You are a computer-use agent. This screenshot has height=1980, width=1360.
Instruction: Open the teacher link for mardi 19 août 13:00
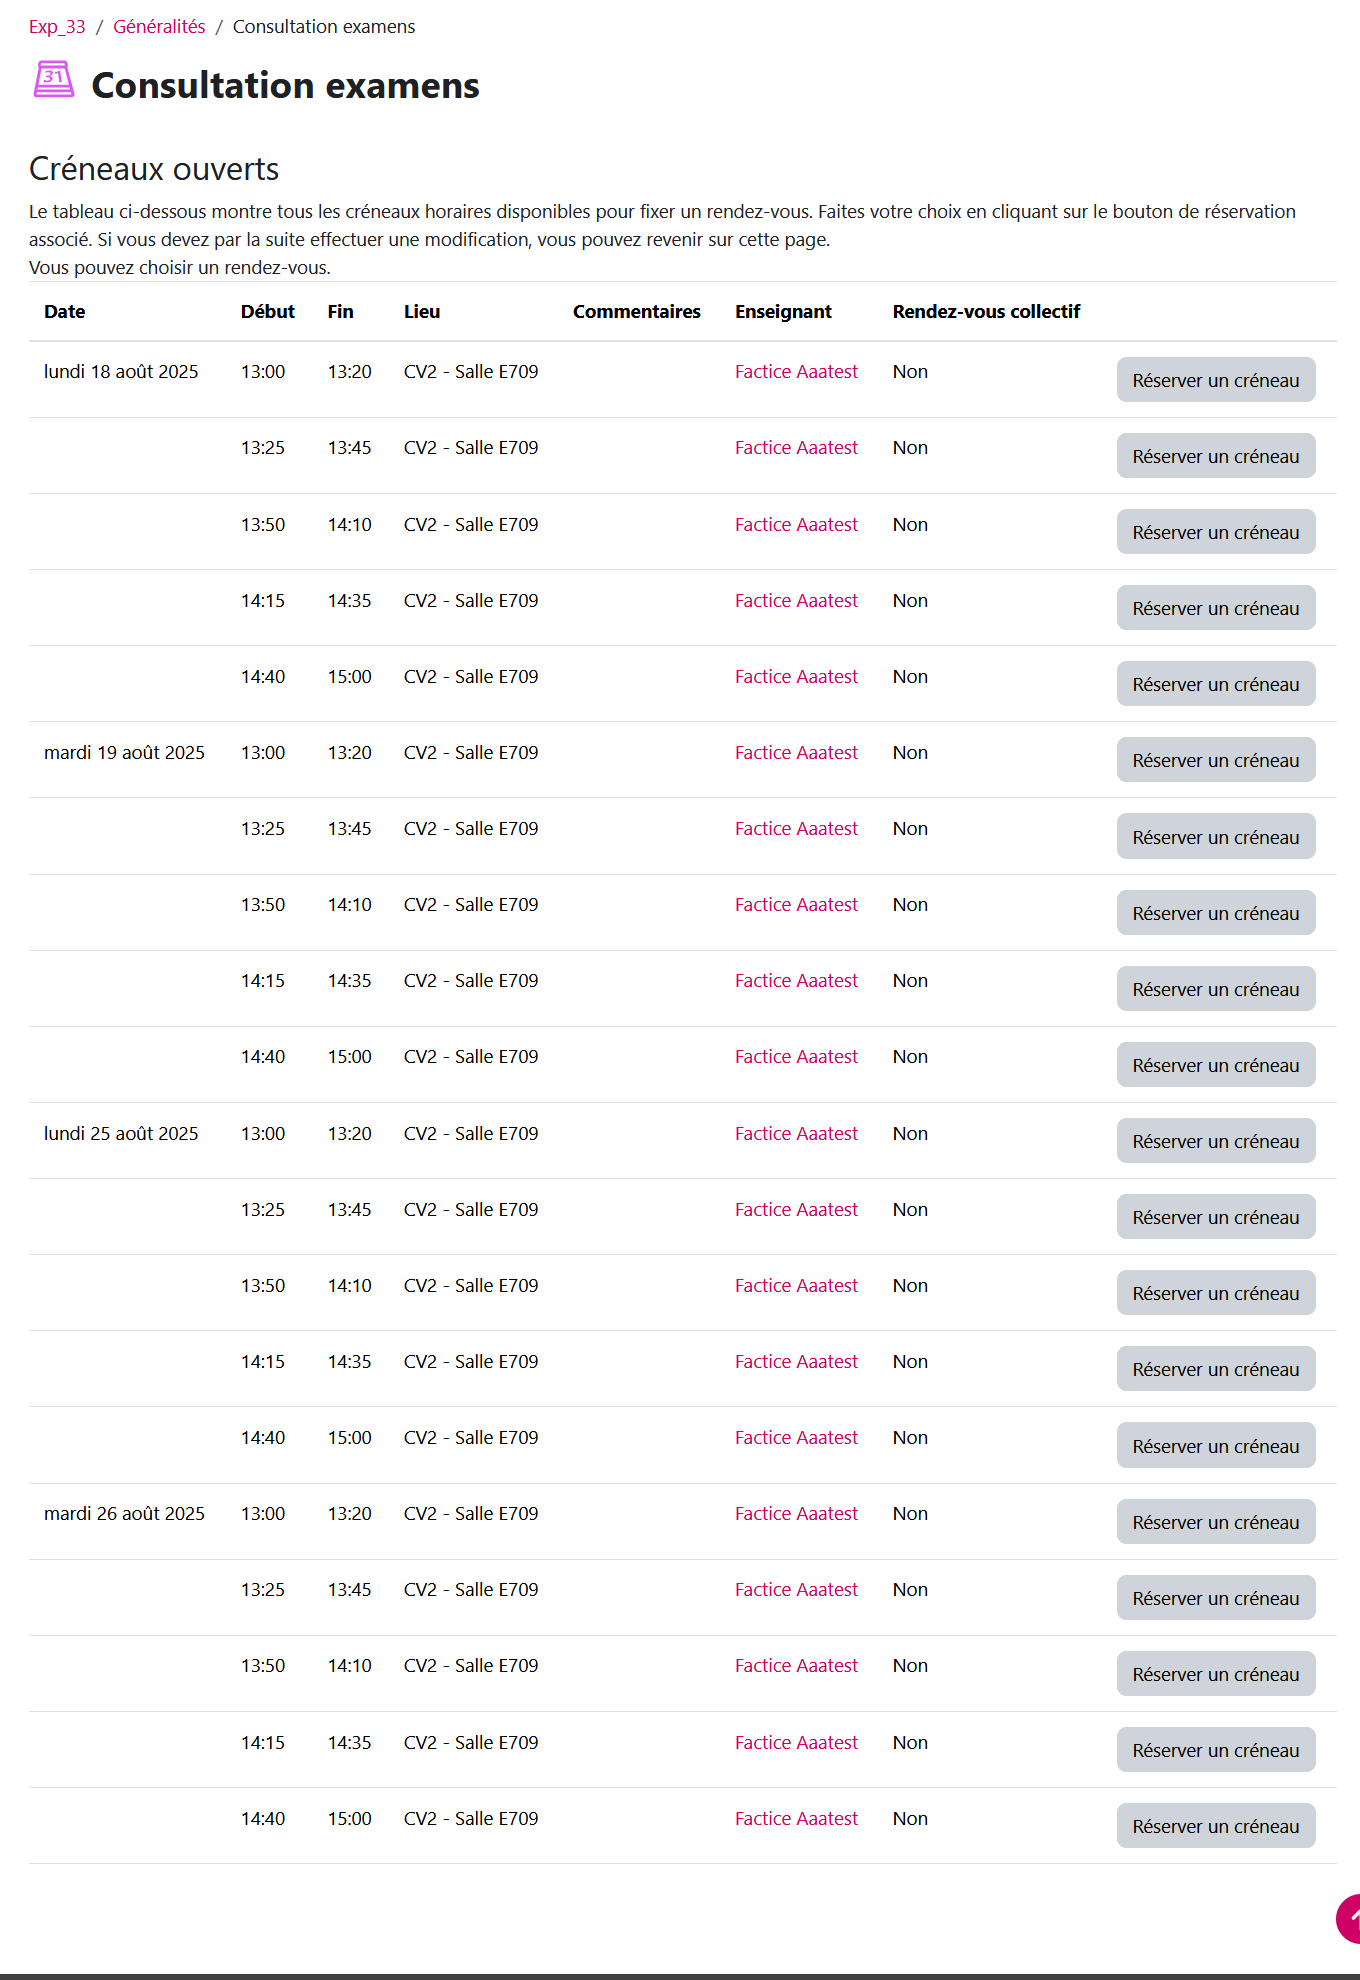coord(796,753)
